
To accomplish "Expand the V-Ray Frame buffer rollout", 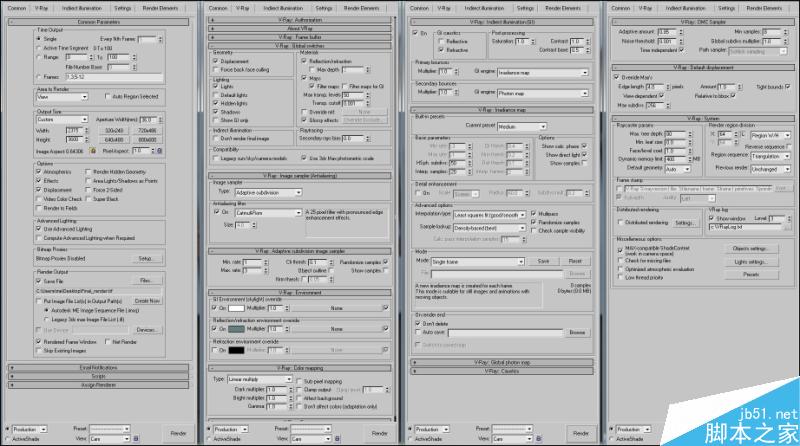I will 300,37.
